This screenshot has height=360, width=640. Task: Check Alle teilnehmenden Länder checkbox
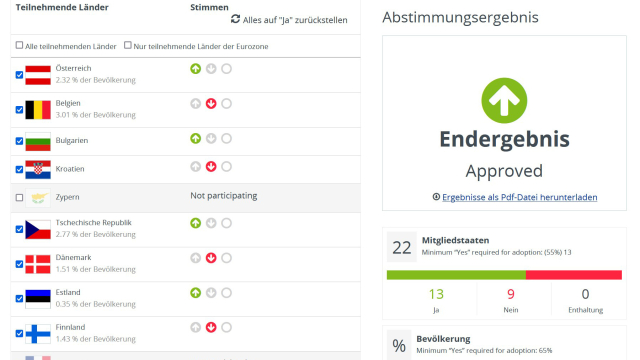pyautogui.click(x=19, y=45)
